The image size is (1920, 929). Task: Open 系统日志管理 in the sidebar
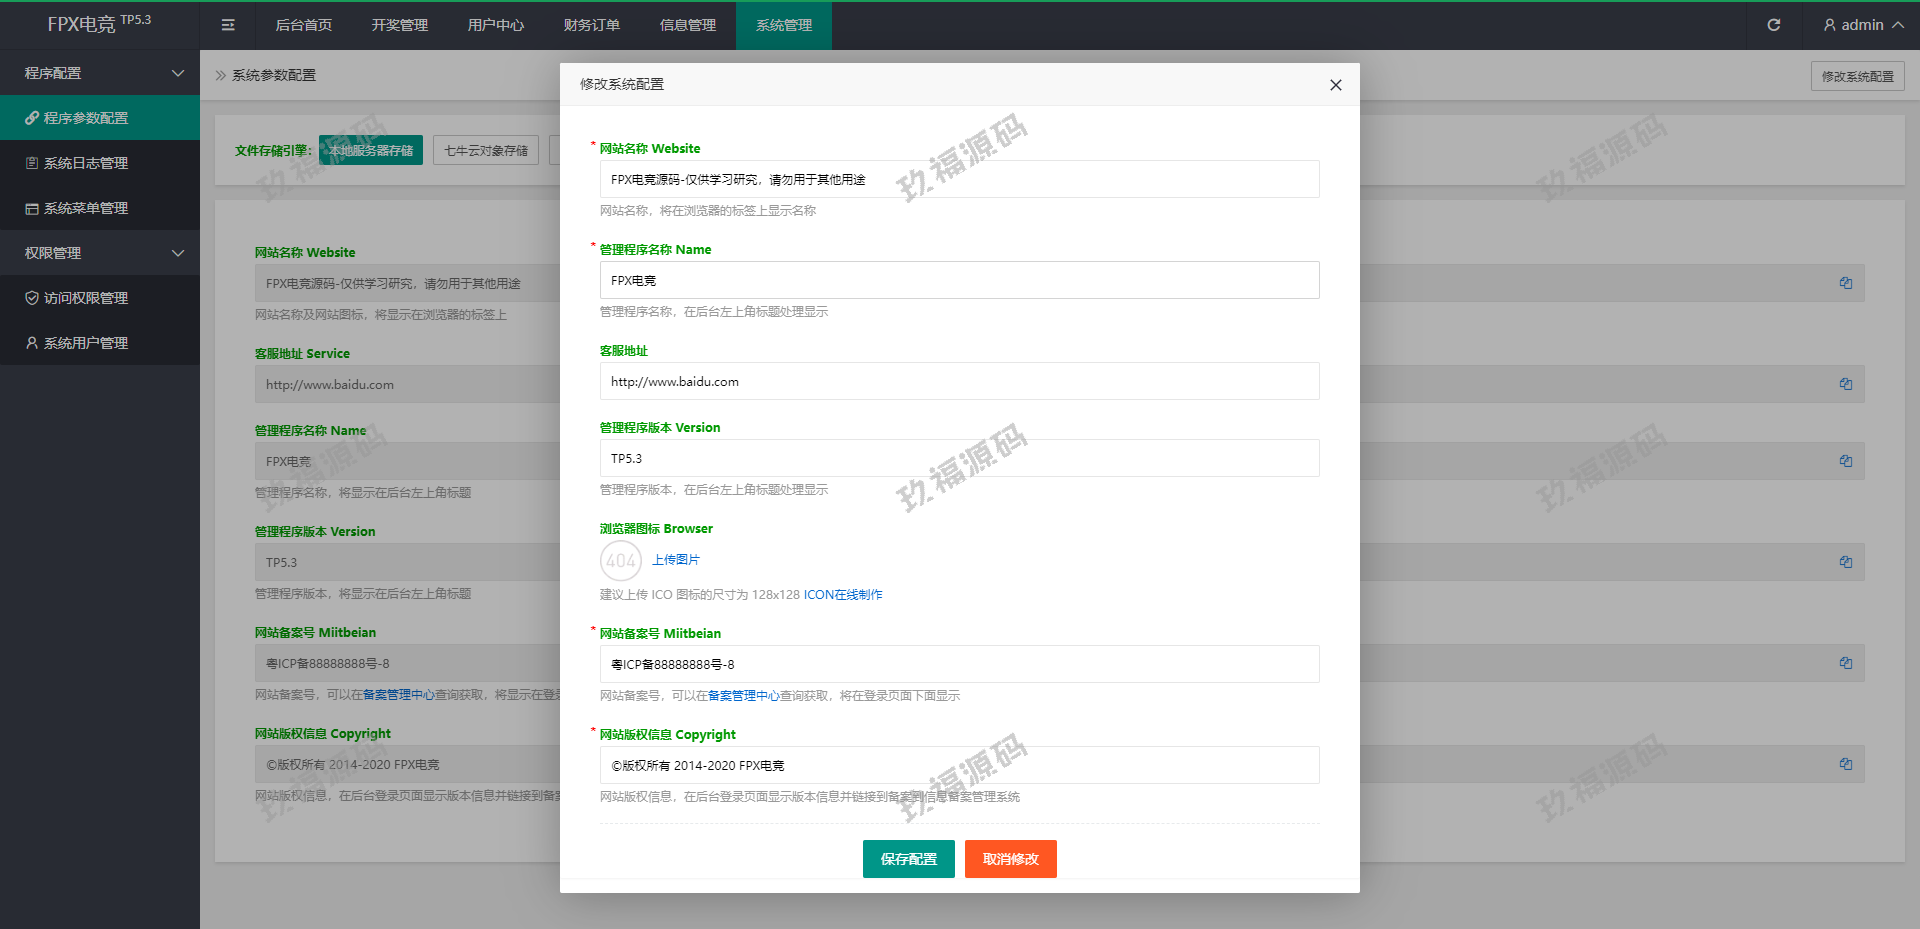pos(86,163)
